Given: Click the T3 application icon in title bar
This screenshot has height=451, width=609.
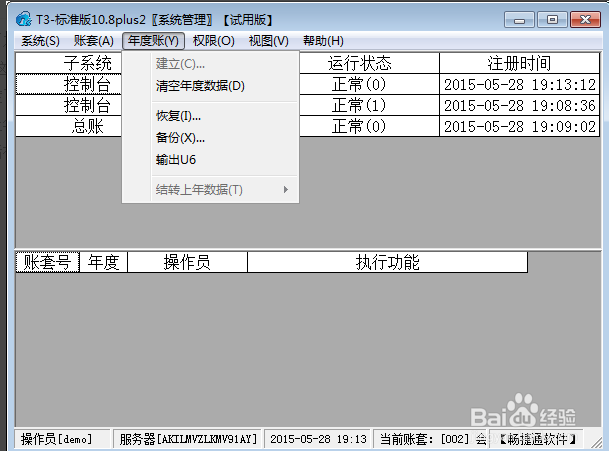Looking at the screenshot, I should (23, 20).
